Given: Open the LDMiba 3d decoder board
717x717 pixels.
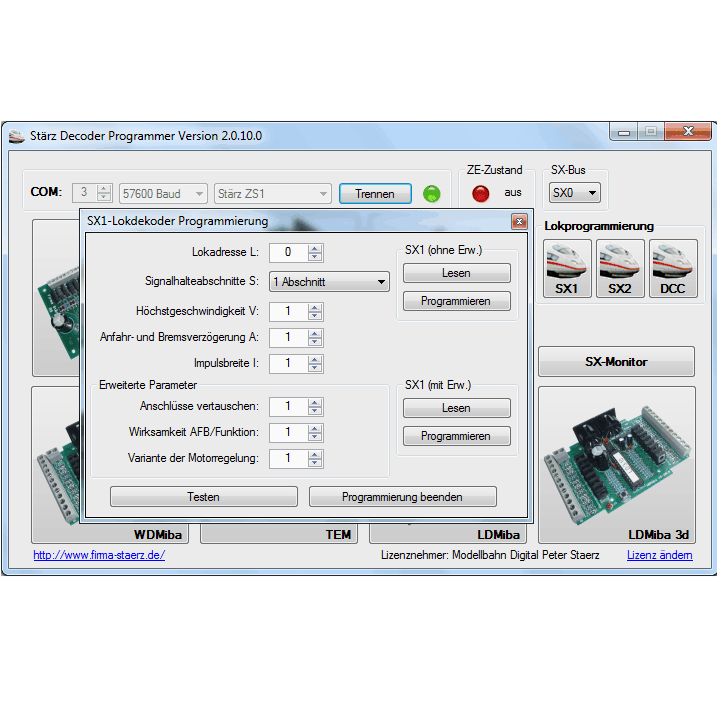Looking at the screenshot, I should click(616, 465).
